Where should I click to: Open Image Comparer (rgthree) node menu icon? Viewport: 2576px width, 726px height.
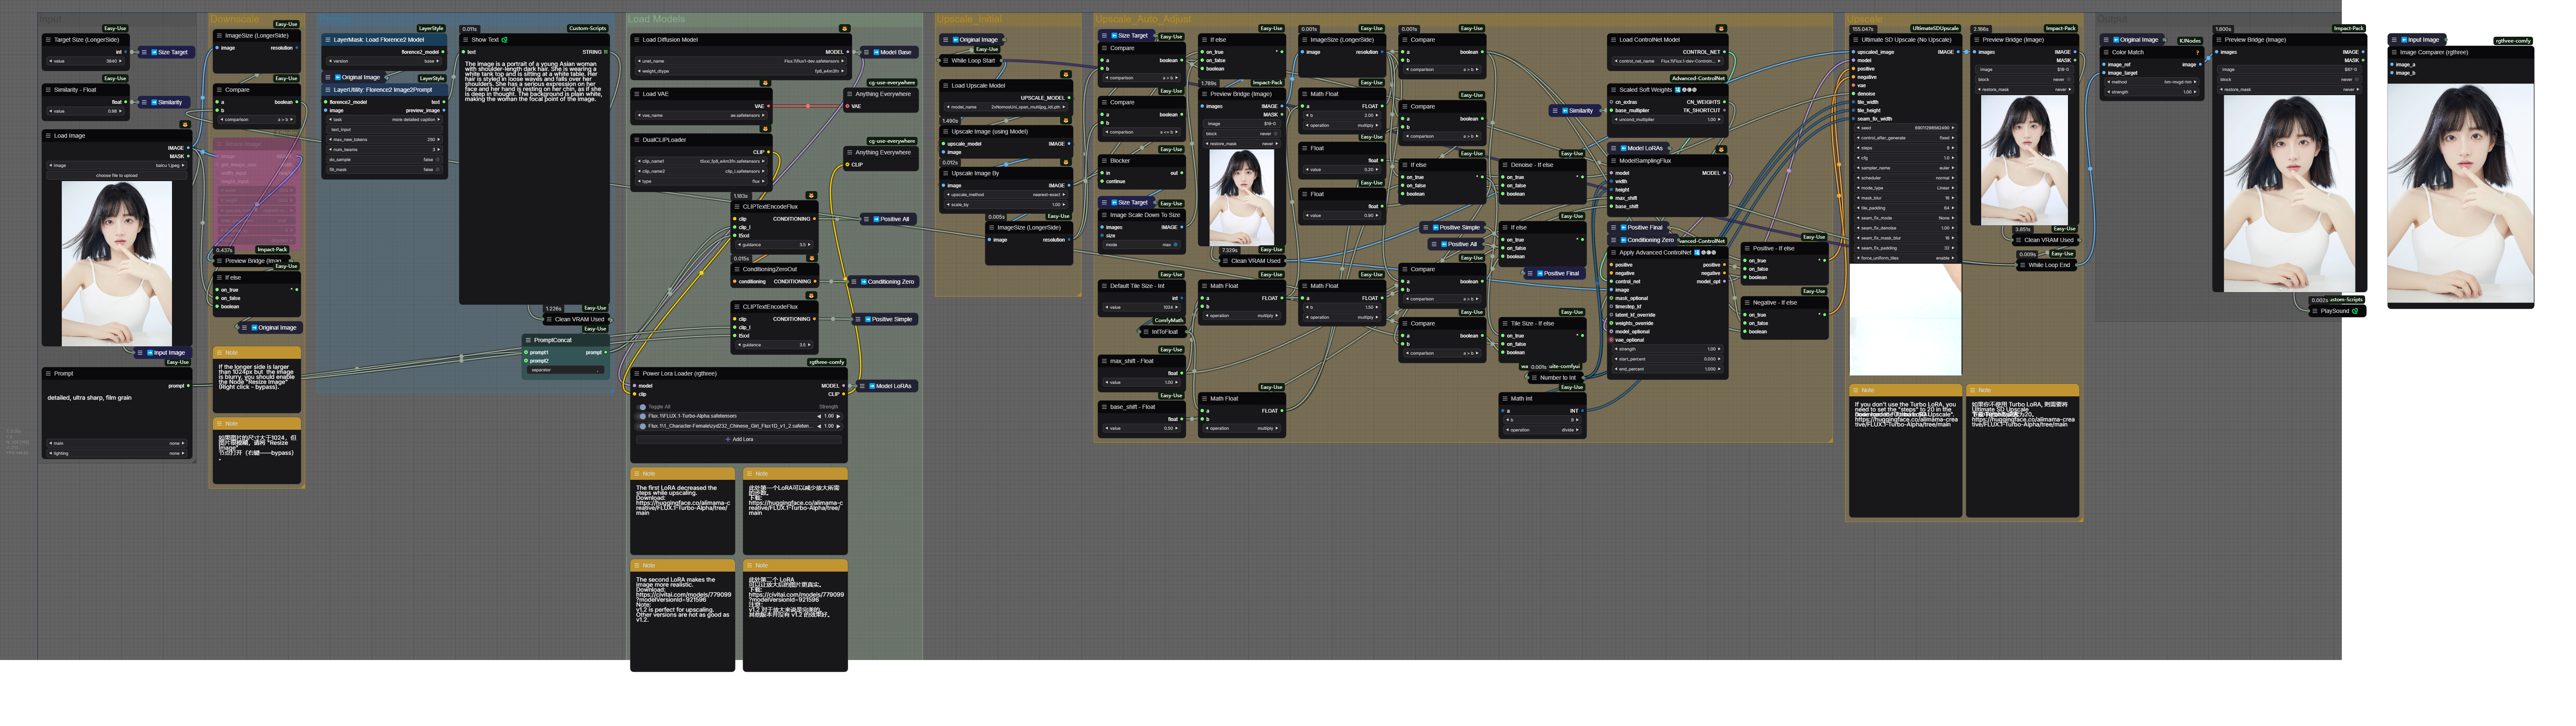click(x=2394, y=52)
